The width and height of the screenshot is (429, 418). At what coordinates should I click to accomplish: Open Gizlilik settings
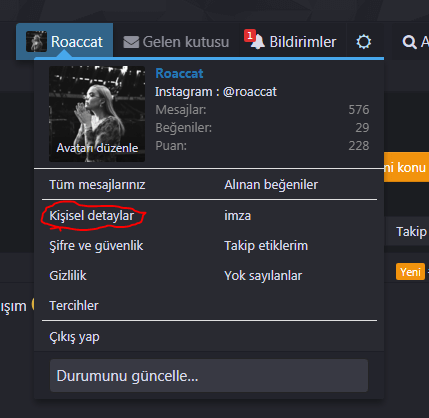coord(68,276)
